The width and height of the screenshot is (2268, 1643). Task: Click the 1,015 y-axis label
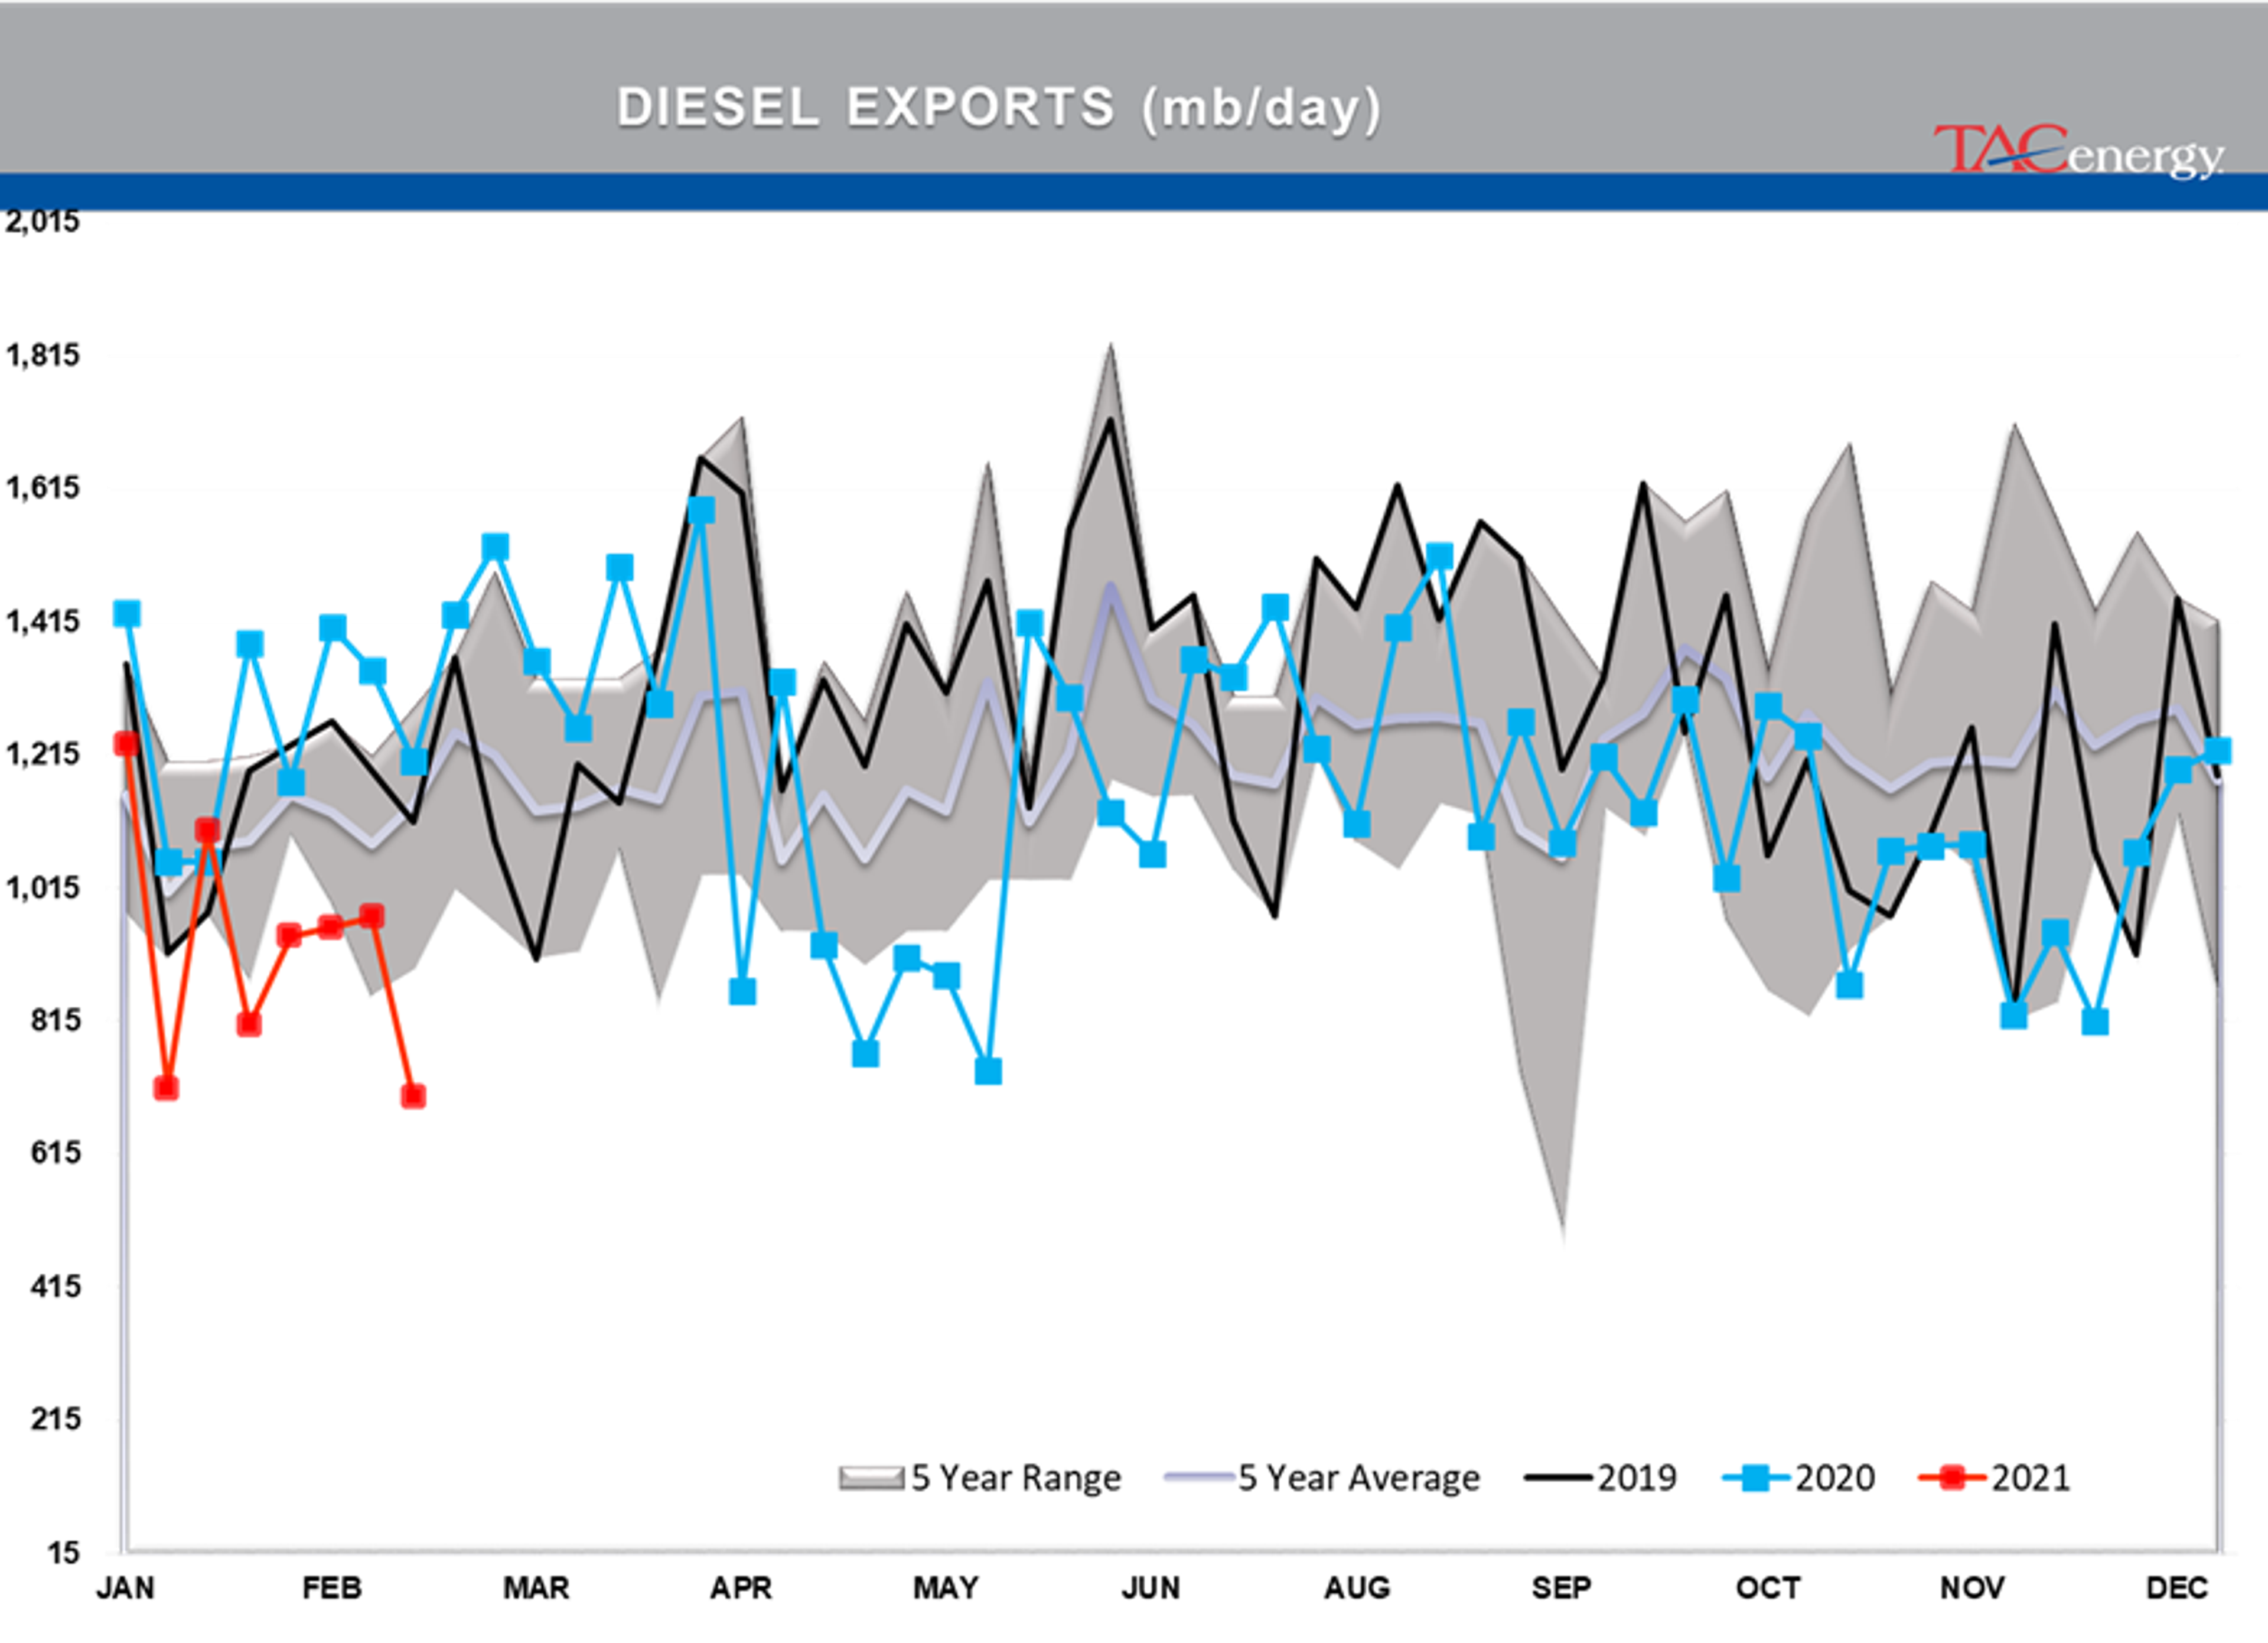point(42,887)
